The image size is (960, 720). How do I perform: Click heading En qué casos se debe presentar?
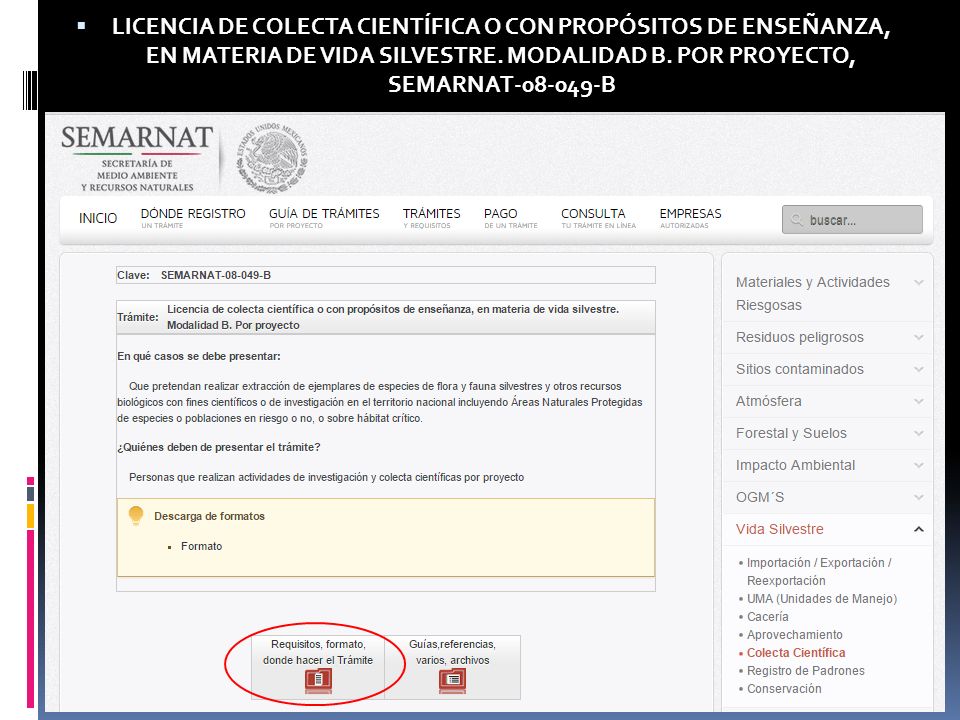click(x=199, y=356)
